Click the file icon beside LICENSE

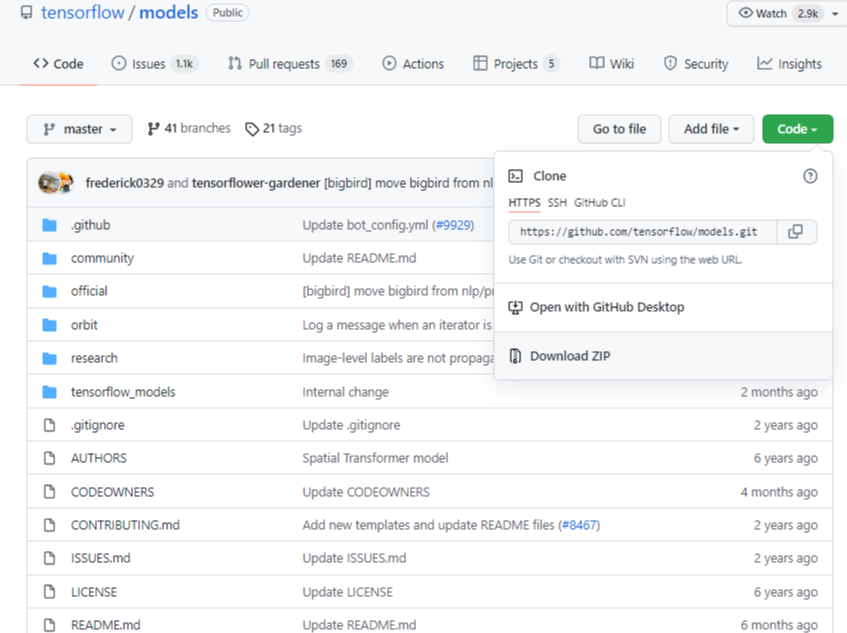50,592
